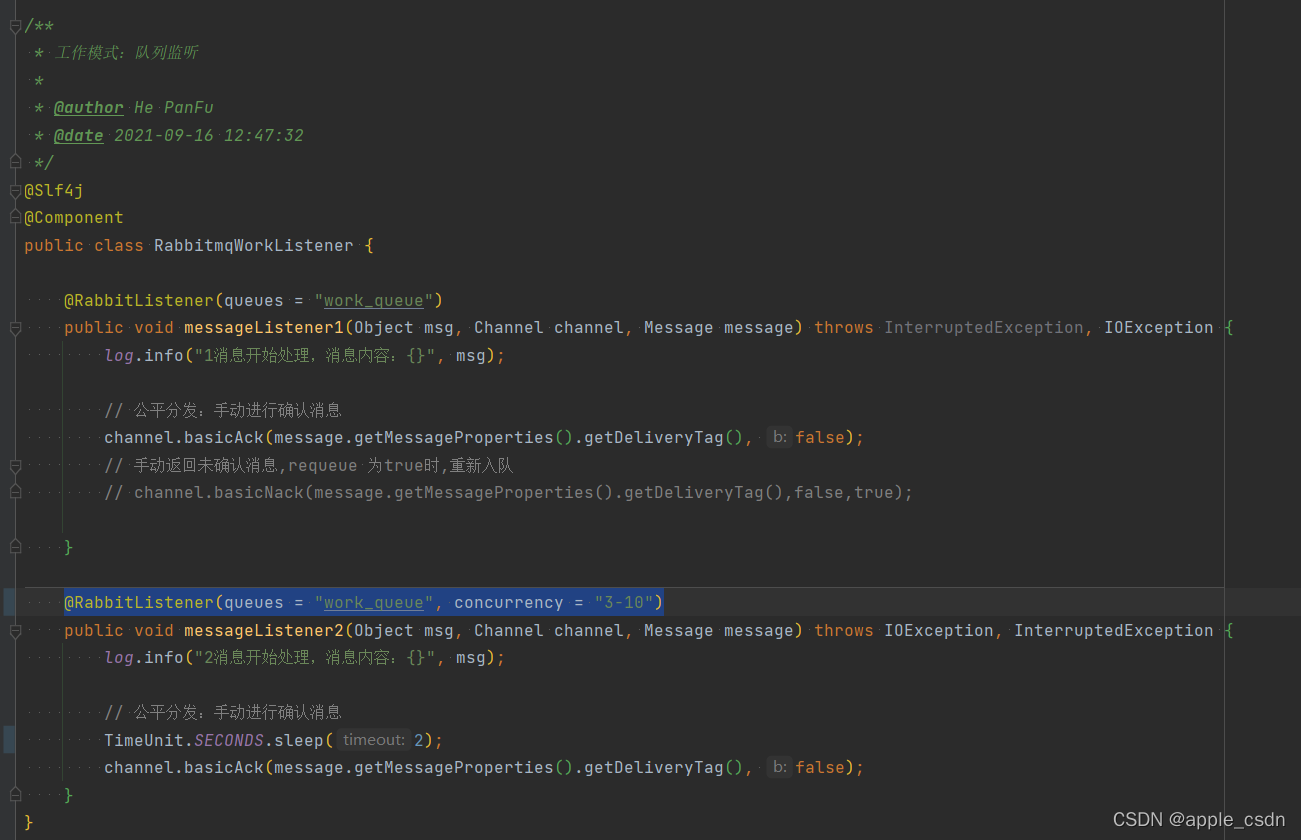The width and height of the screenshot is (1301, 840).
Task: Collapse the messageListener1 method body
Action: 15,328
